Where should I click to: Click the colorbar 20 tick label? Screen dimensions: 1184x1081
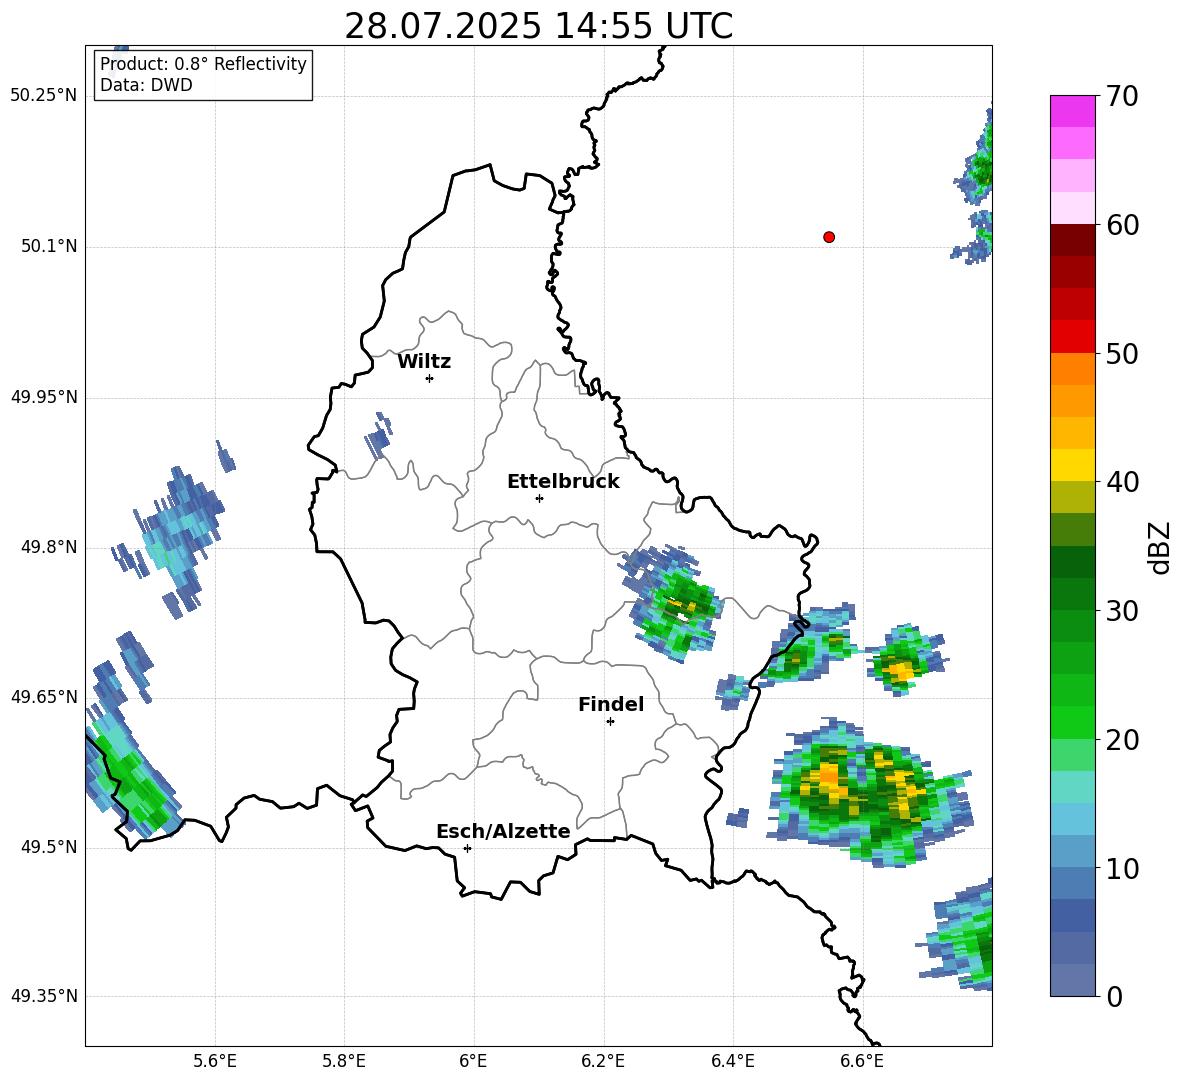click(x=1122, y=740)
